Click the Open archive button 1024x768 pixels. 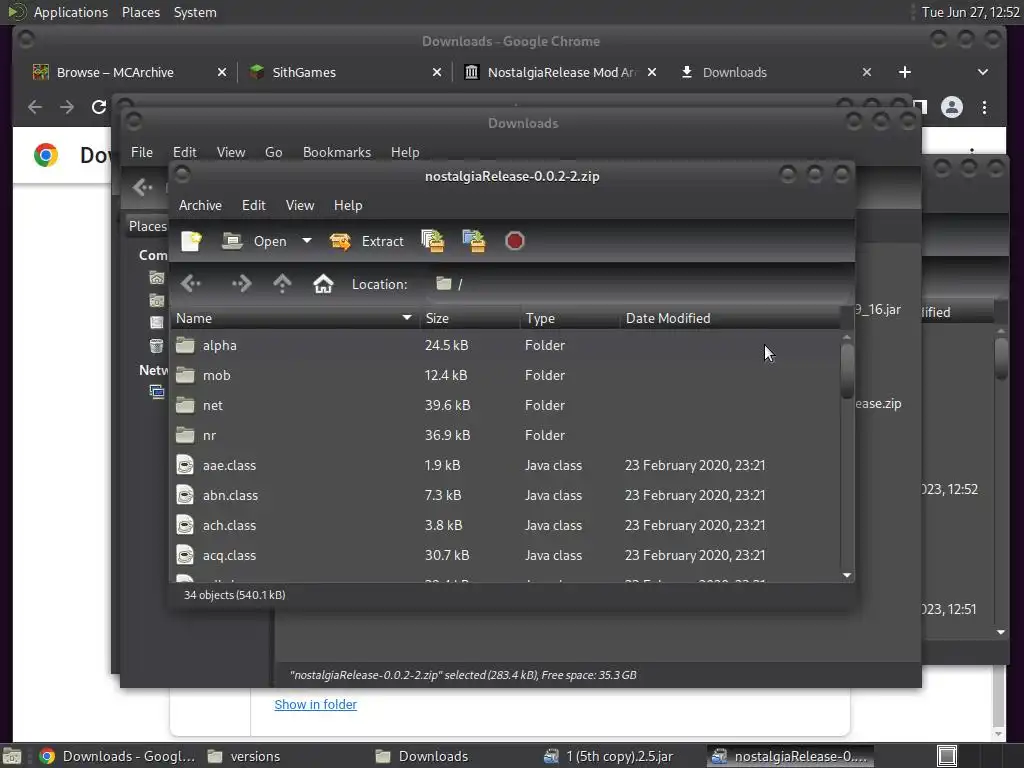coord(254,241)
